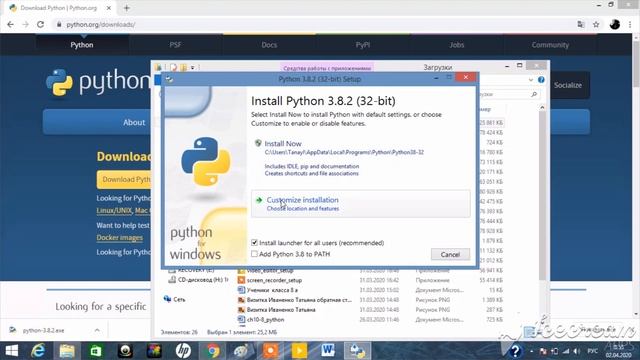Click the yellow Download Python button
The height and width of the screenshot is (360, 640).
tap(124, 180)
